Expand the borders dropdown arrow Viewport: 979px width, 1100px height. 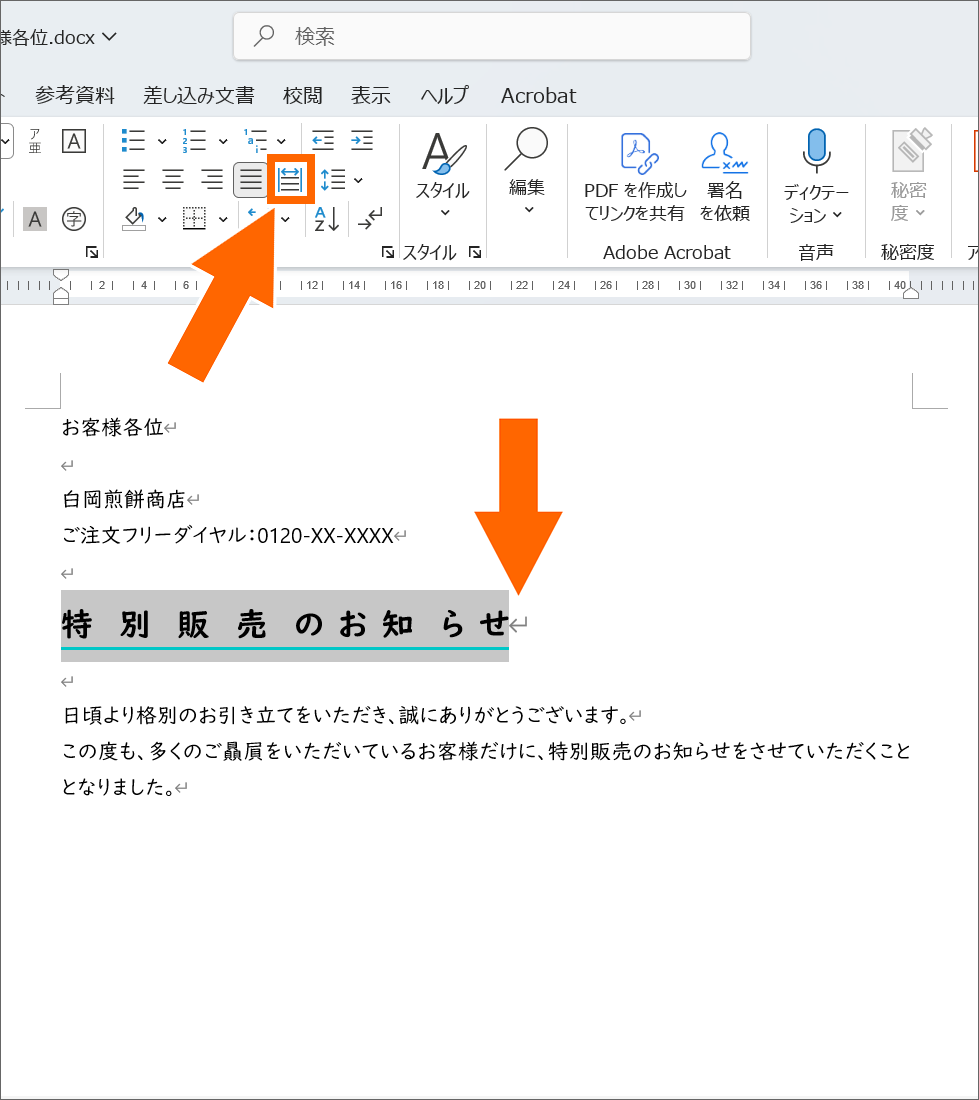point(222,219)
